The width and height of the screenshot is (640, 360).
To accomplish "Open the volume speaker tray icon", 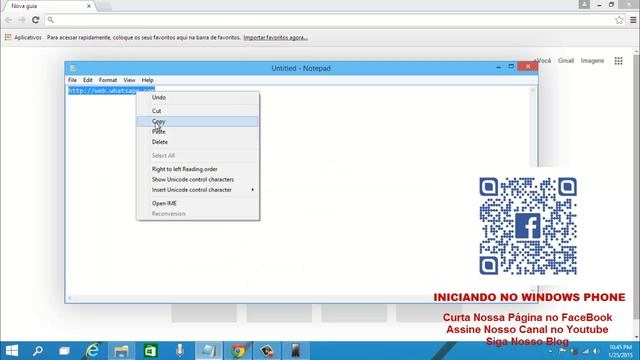I will [597, 351].
